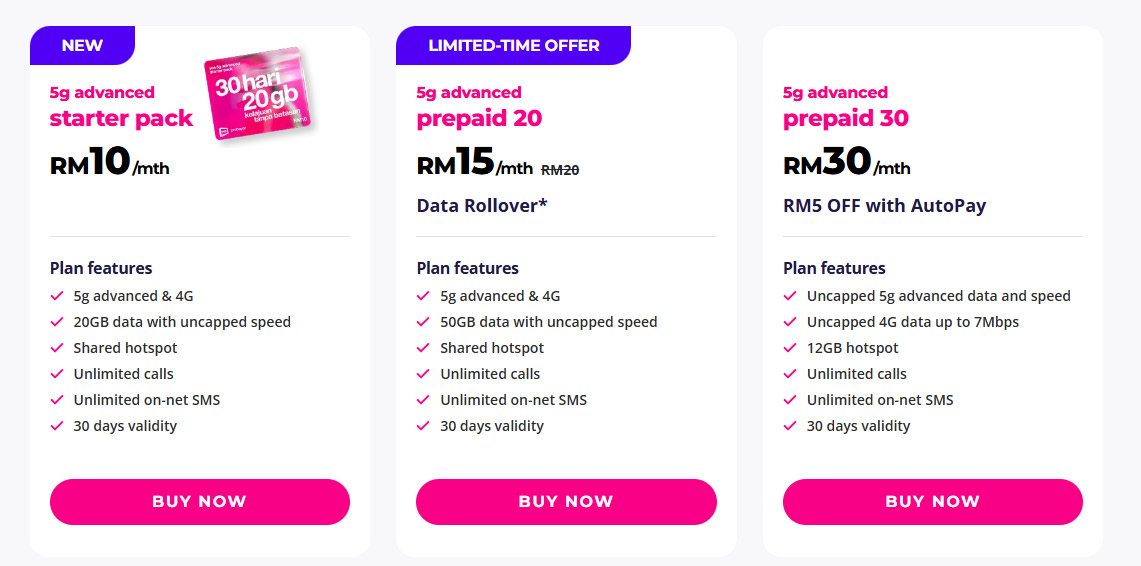Open the prepaid 20 plan title
The height and width of the screenshot is (566, 1141).
pos(479,119)
